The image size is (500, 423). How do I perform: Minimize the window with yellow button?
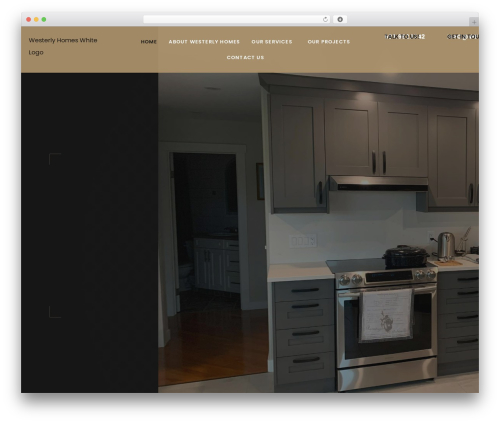click(x=36, y=19)
